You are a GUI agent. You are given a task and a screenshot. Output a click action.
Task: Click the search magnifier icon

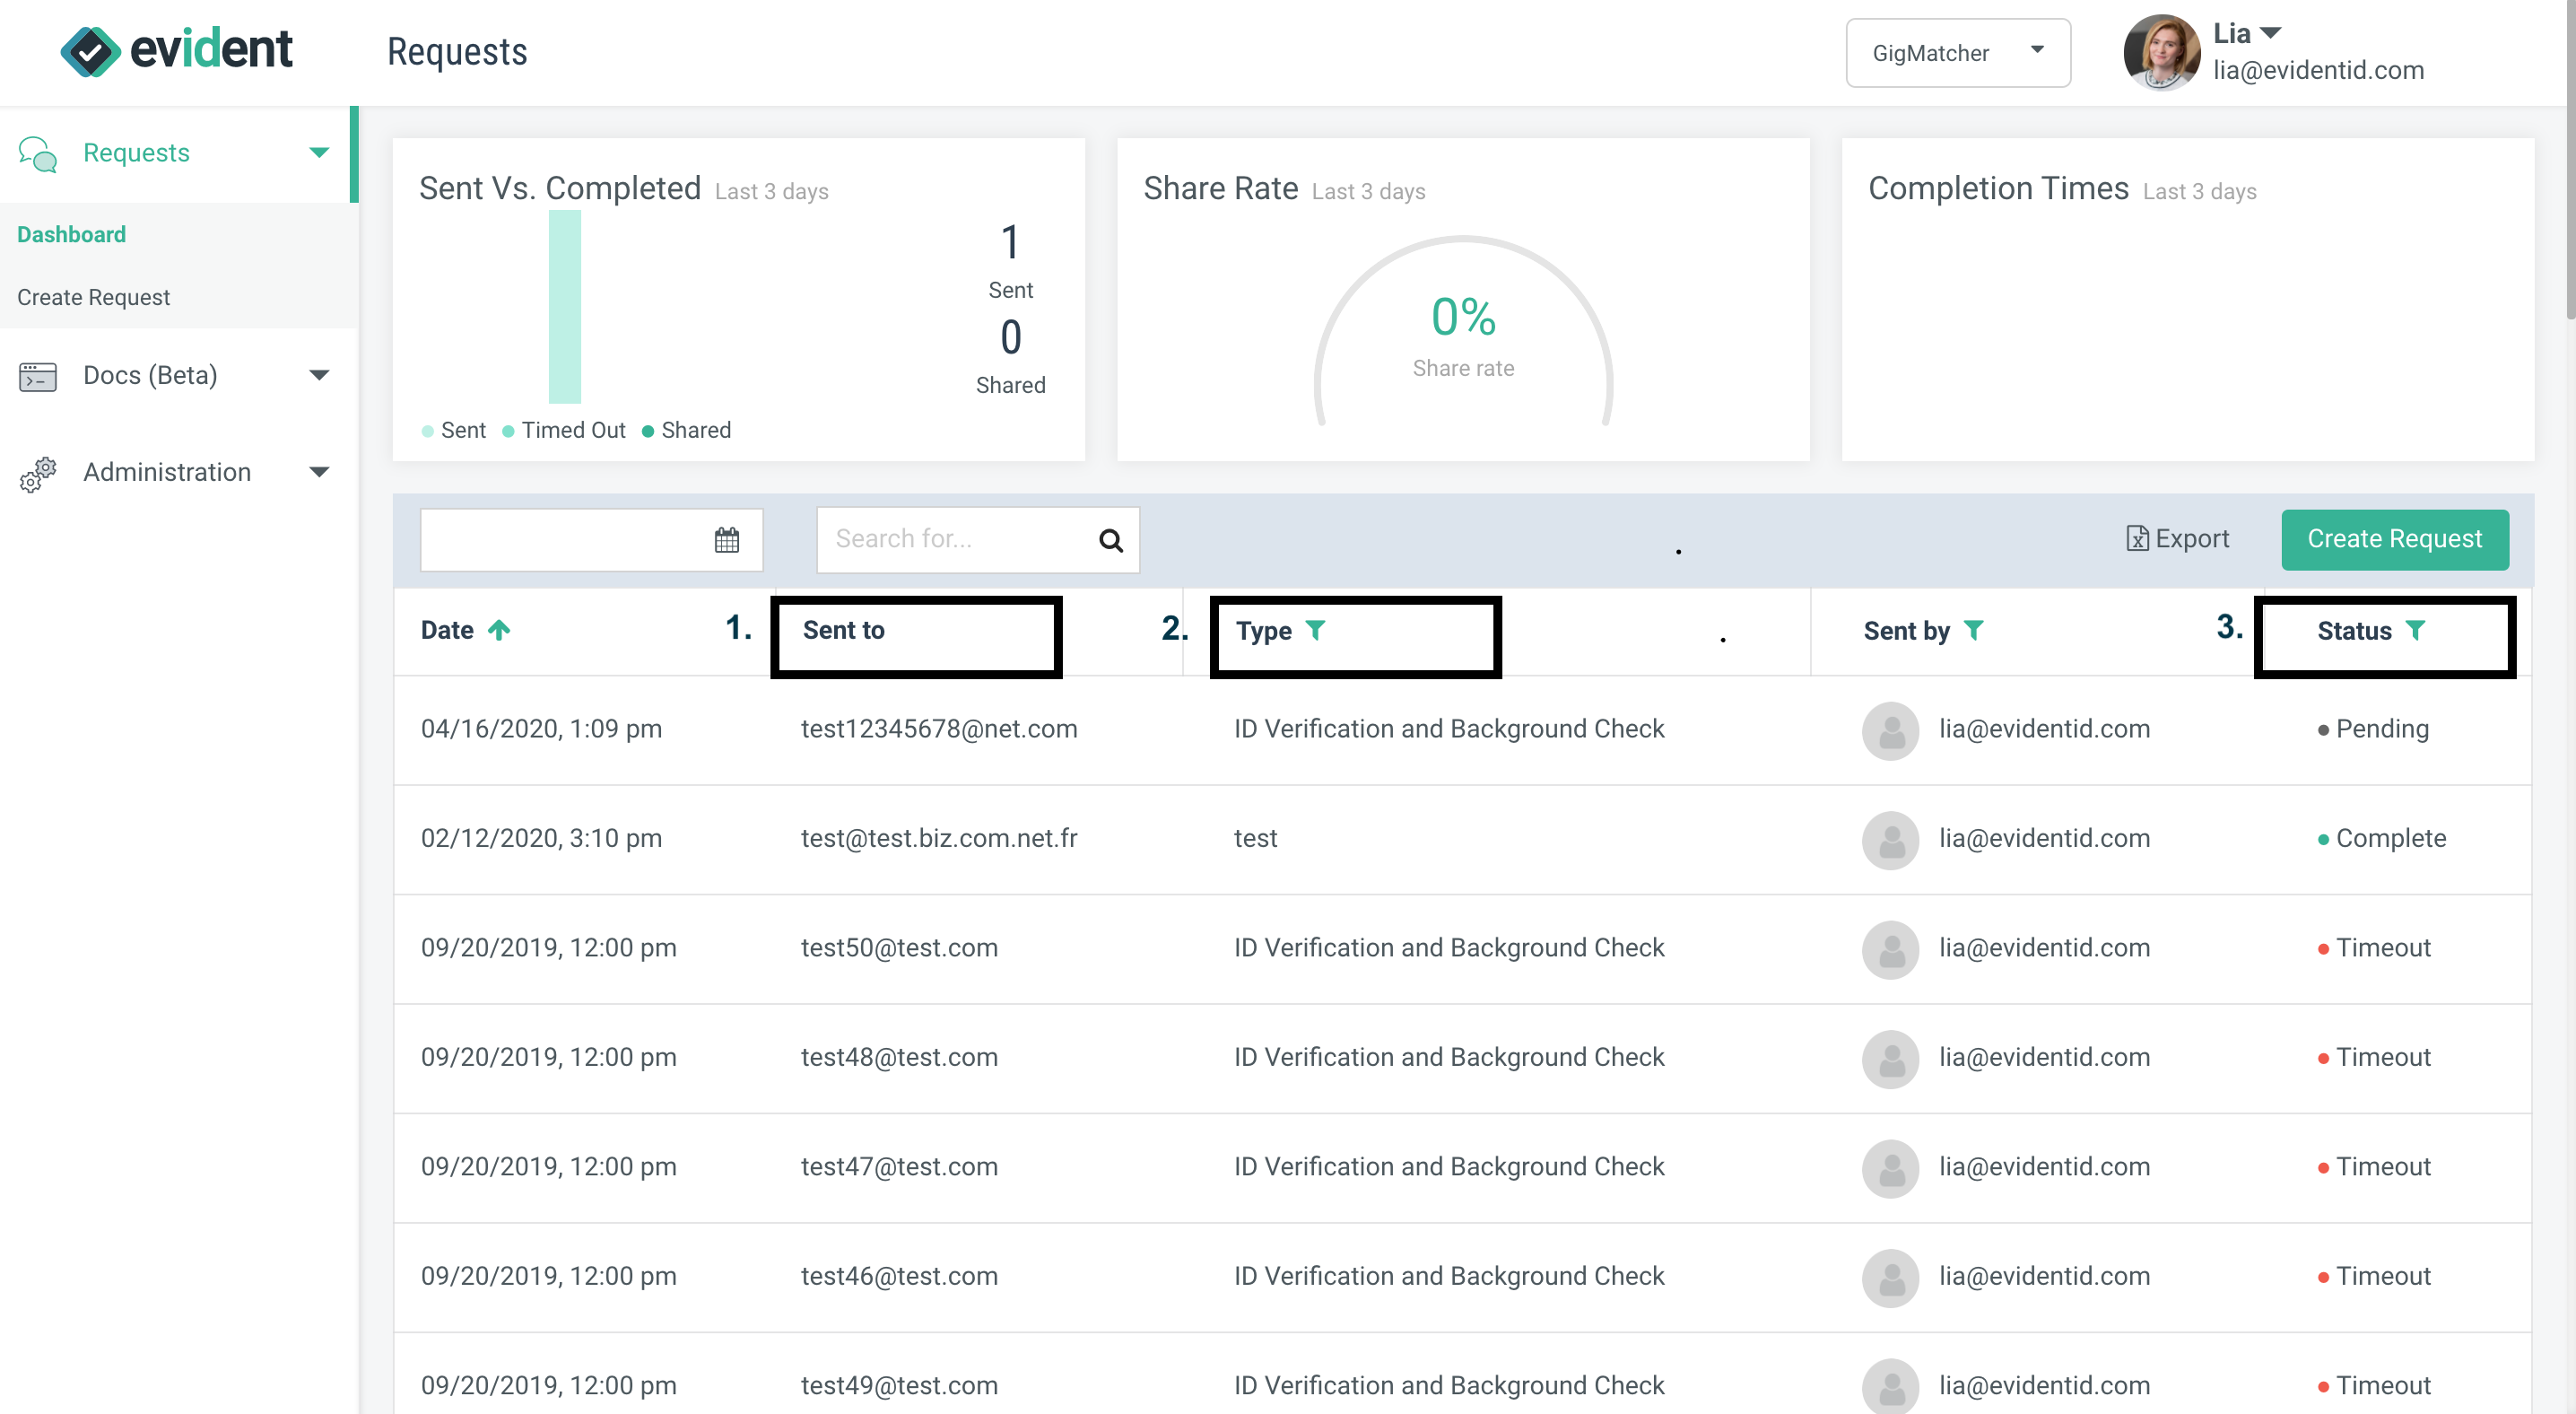tap(1111, 539)
